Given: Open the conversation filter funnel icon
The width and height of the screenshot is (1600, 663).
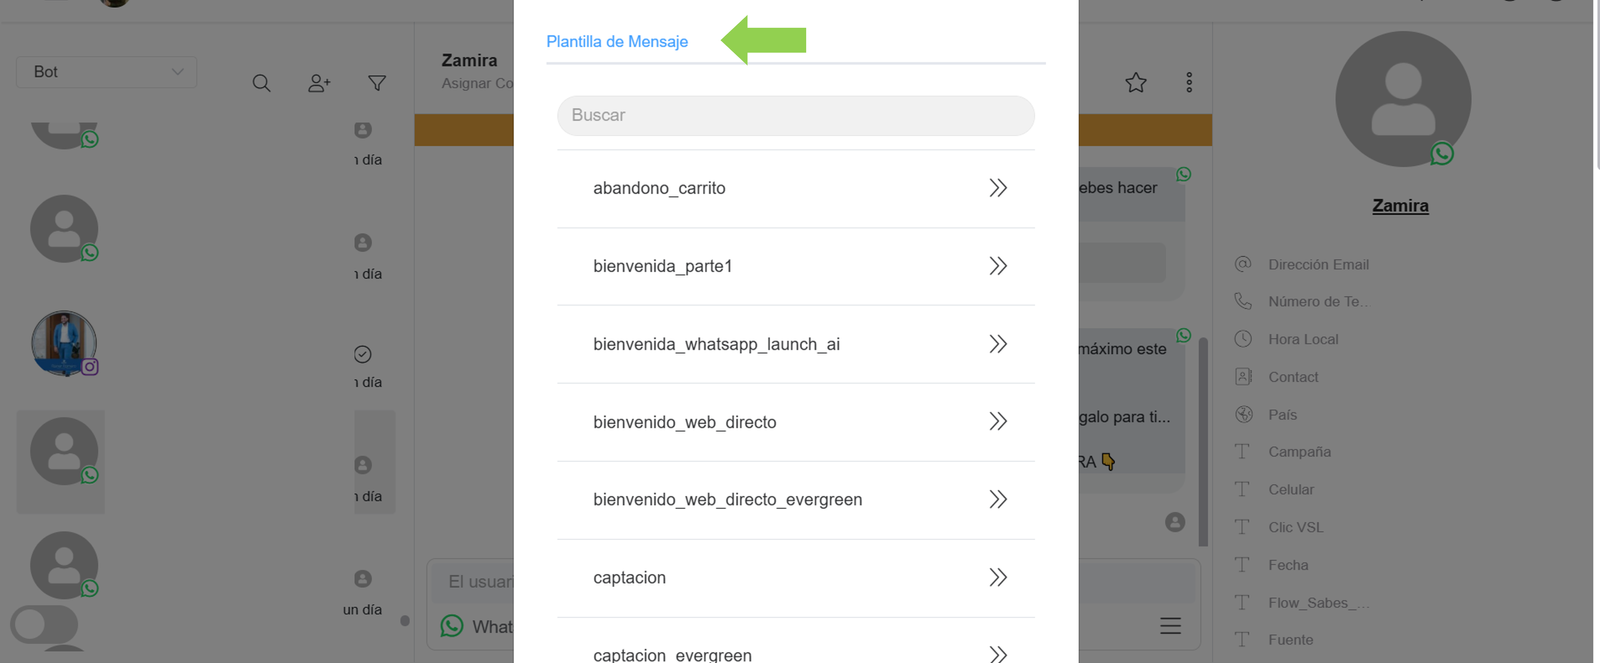Looking at the screenshot, I should click(x=377, y=83).
